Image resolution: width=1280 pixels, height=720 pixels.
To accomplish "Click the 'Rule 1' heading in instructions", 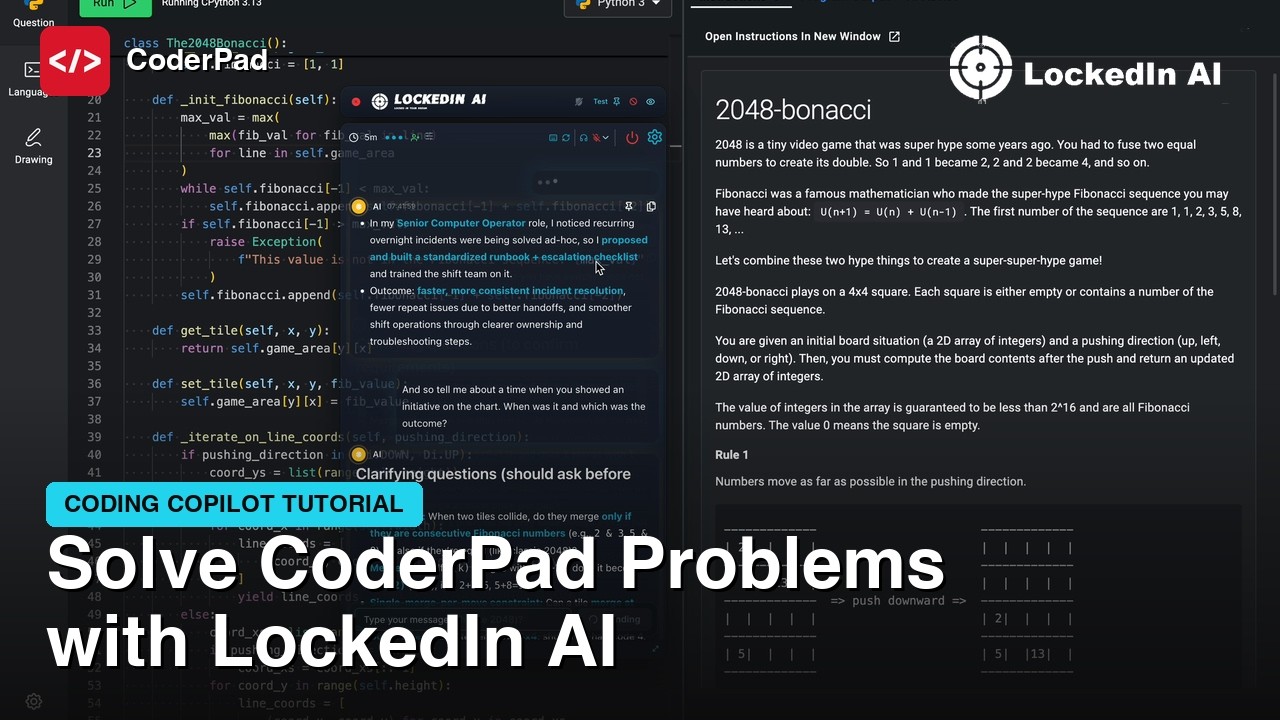I will 732,455.
